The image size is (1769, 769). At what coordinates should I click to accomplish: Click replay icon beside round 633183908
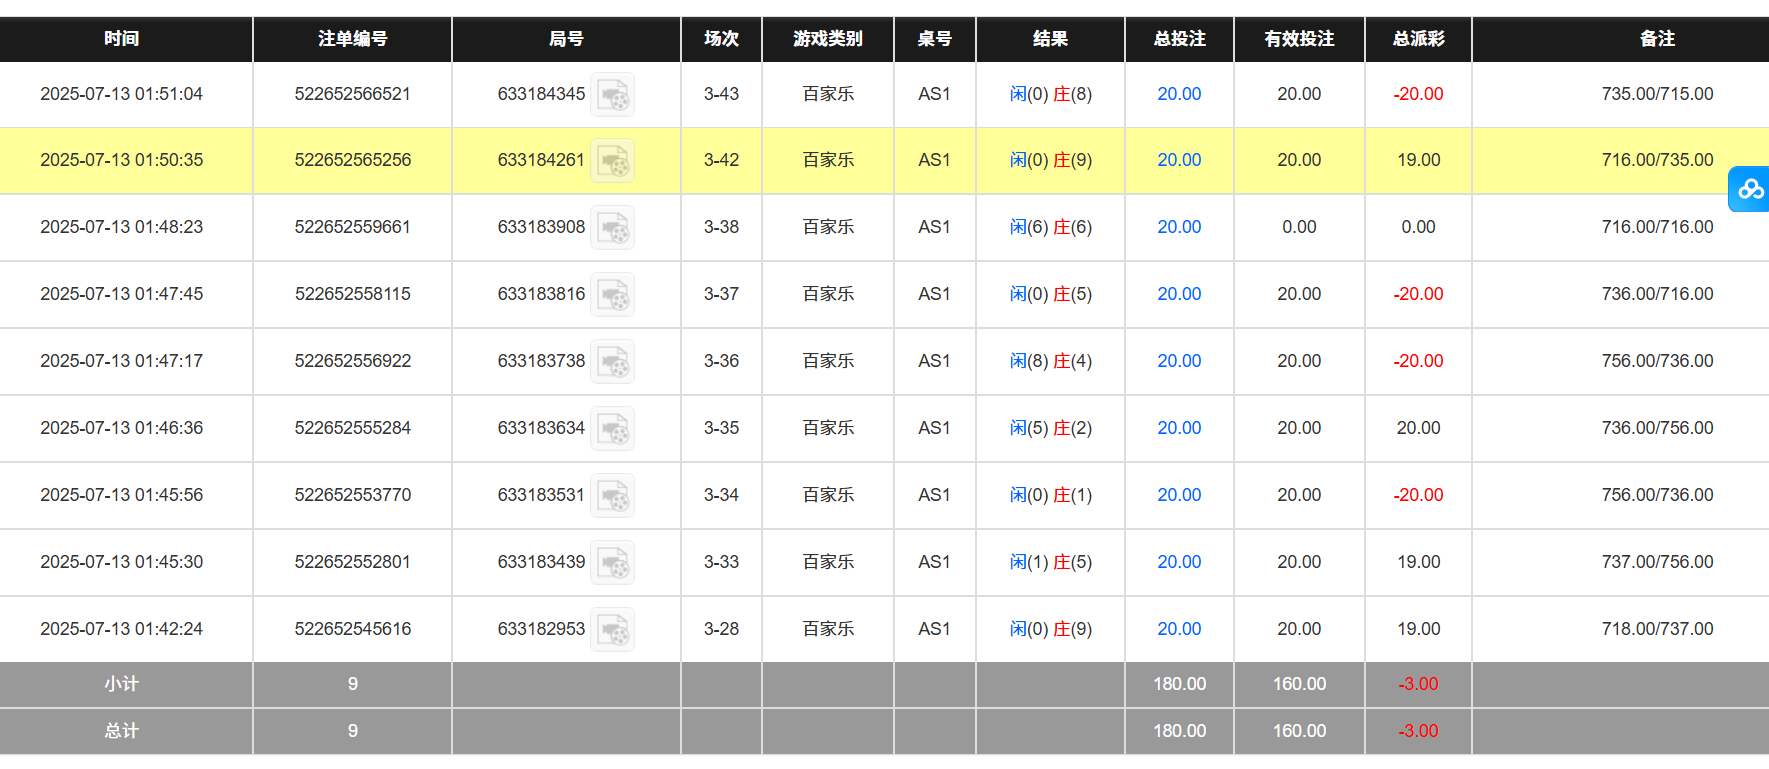coord(612,228)
